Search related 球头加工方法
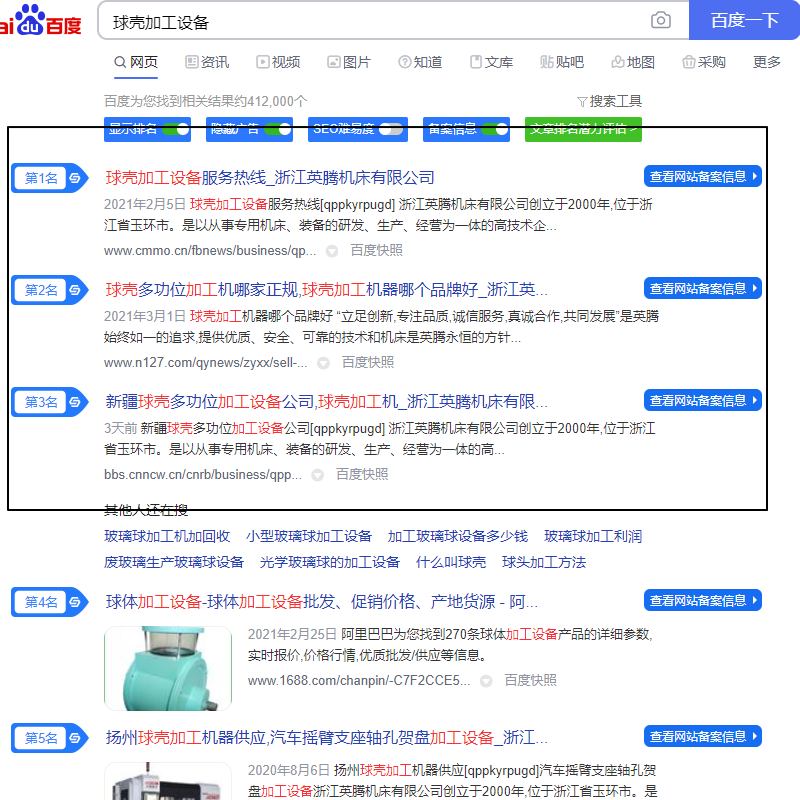Viewport: 800px width, 800px height. click(x=544, y=562)
